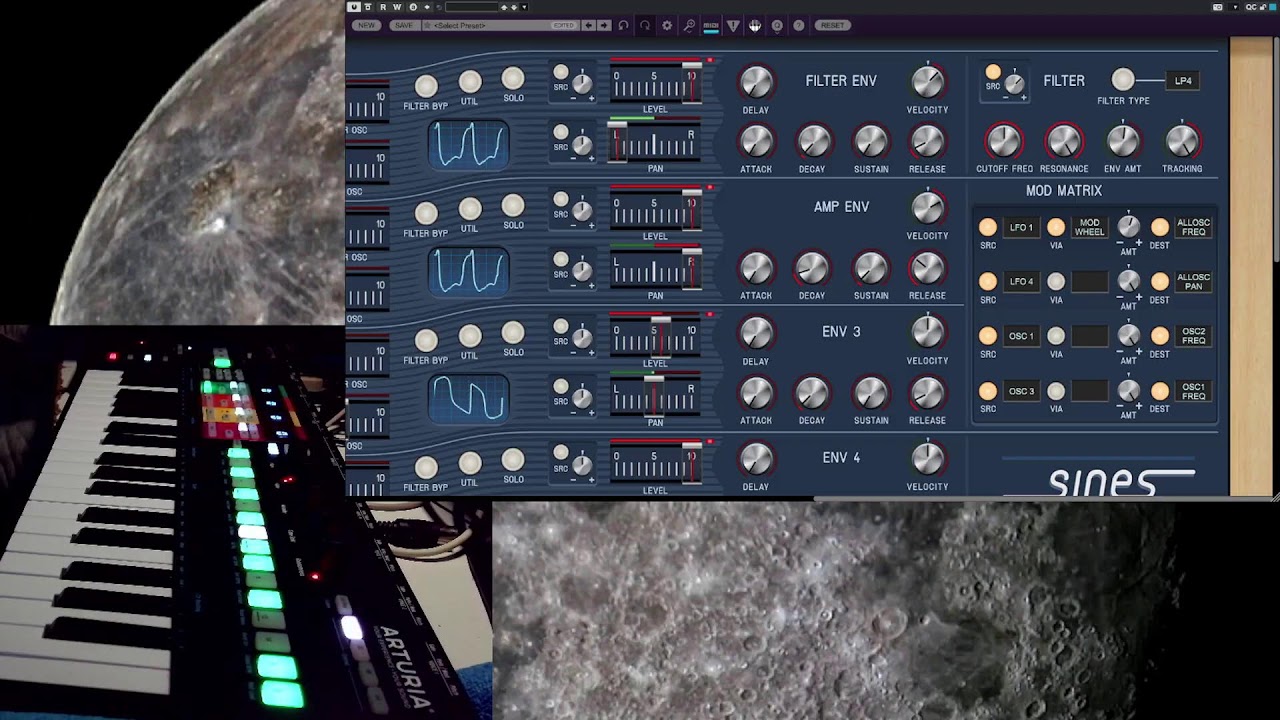Open the OSC 1 source selector

[1021, 336]
